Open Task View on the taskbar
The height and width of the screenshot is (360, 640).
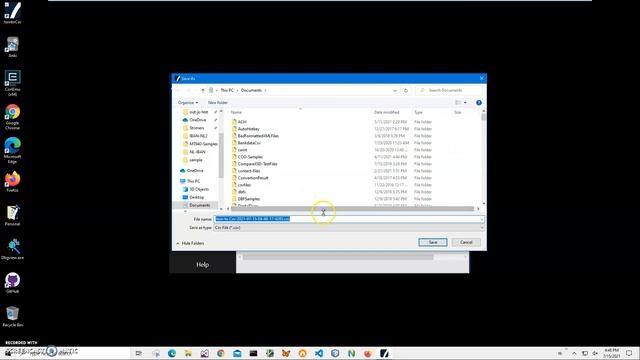[x=139, y=353]
